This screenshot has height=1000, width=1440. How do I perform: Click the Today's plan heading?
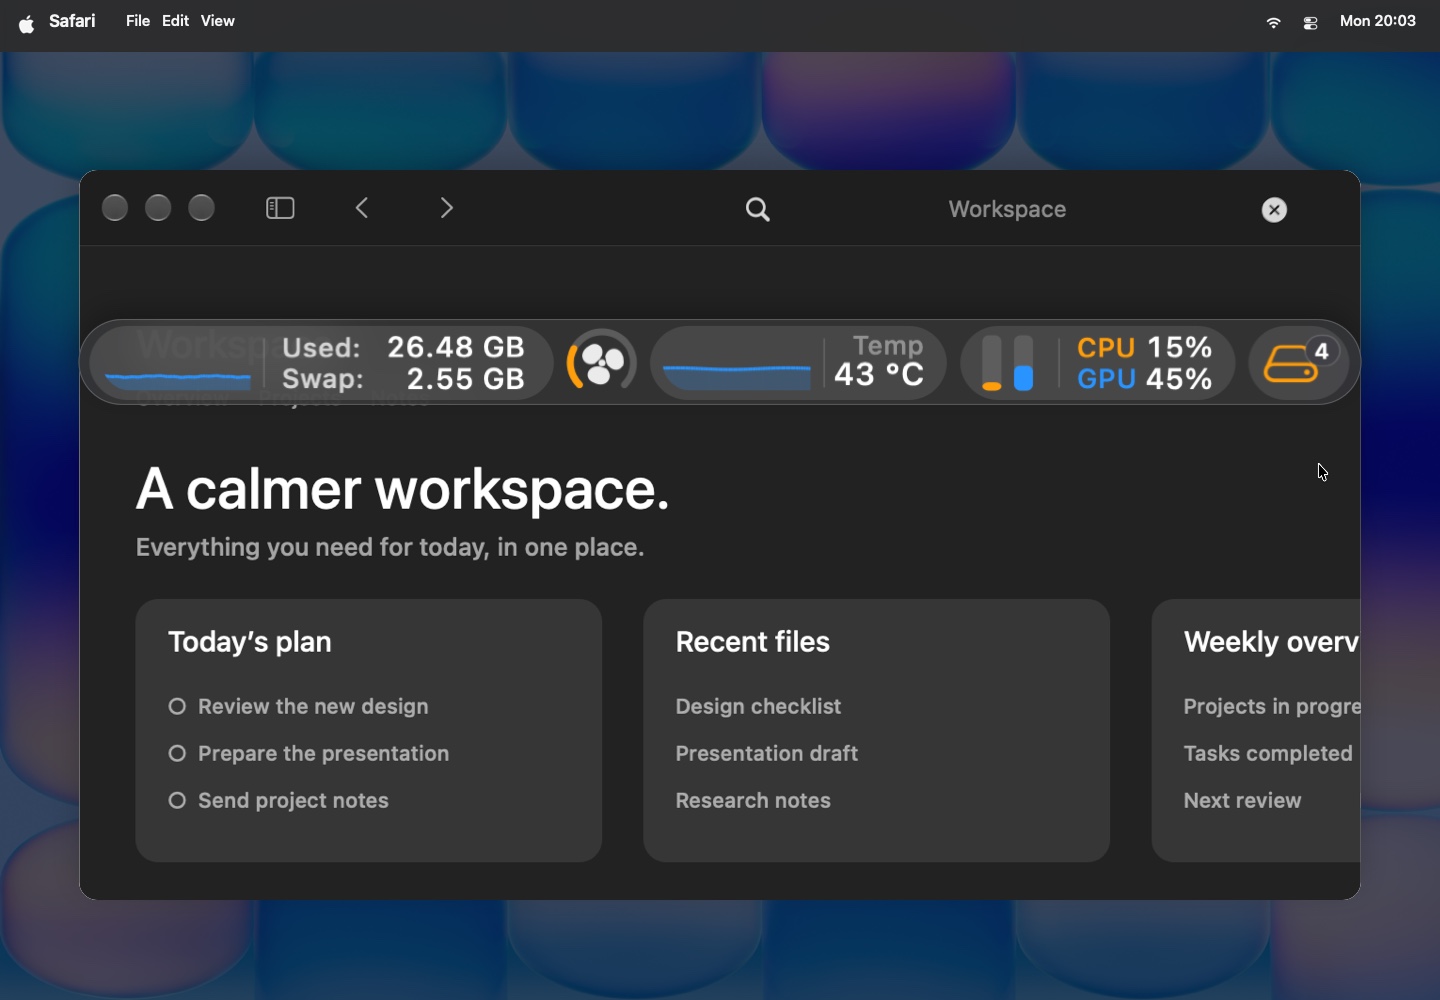click(250, 642)
